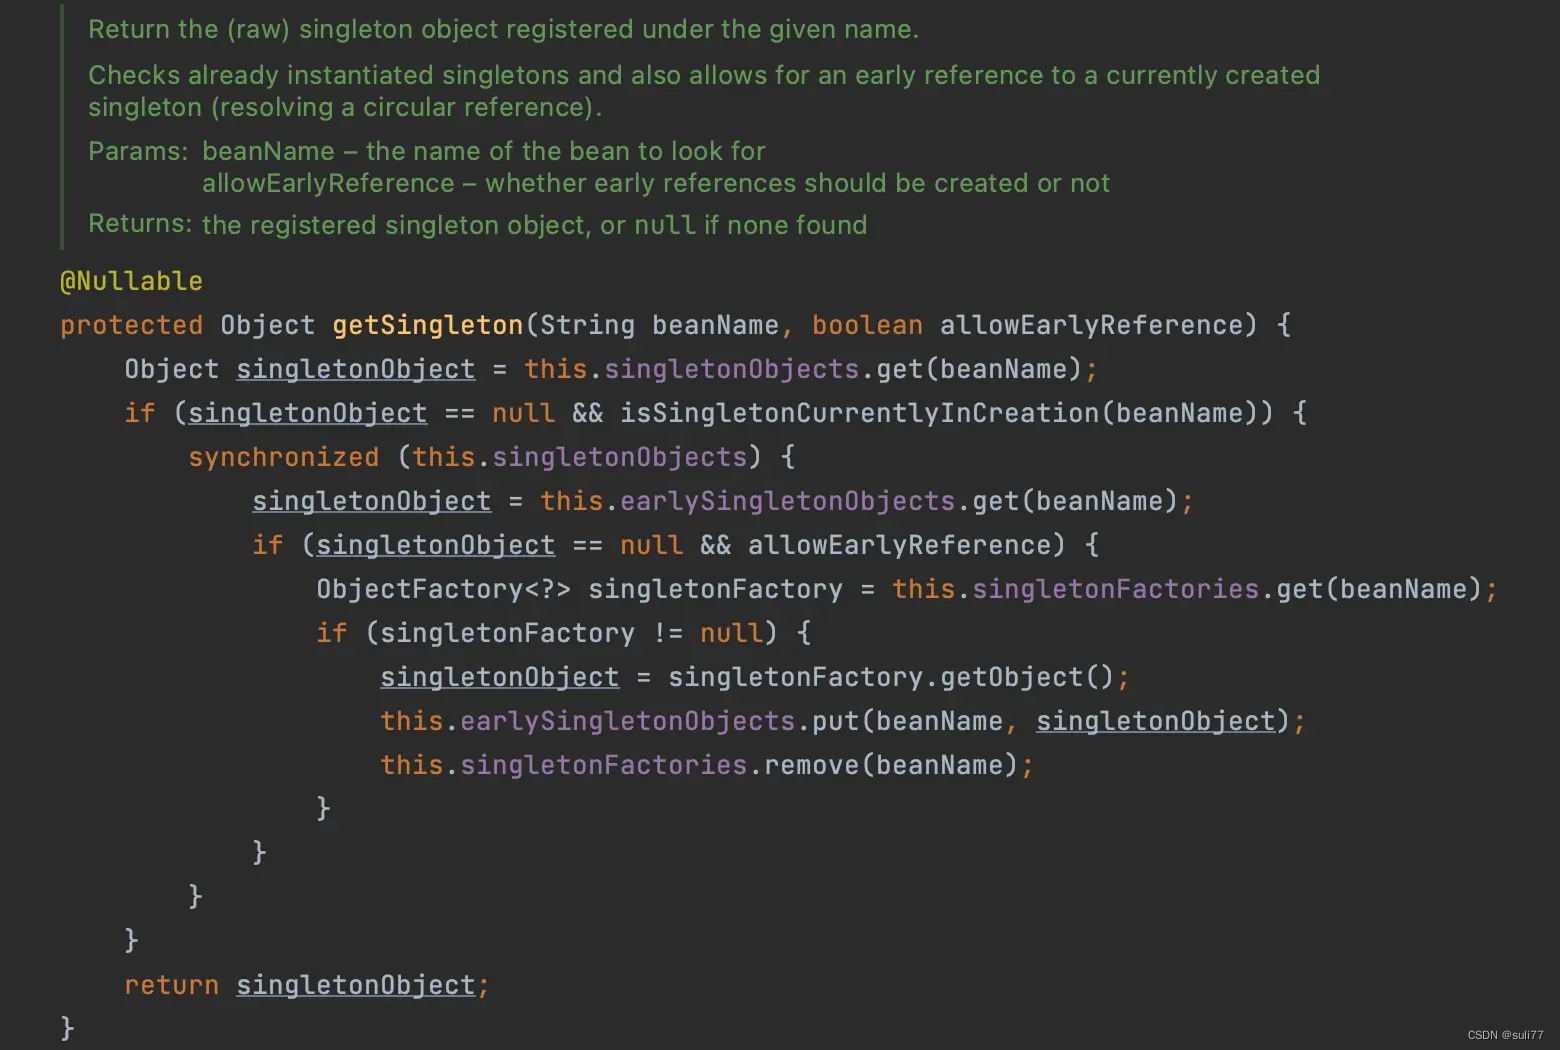Image resolution: width=1560 pixels, height=1050 pixels.
Task: Click doc line 'Return the (raw) singleton object'
Action: point(503,29)
